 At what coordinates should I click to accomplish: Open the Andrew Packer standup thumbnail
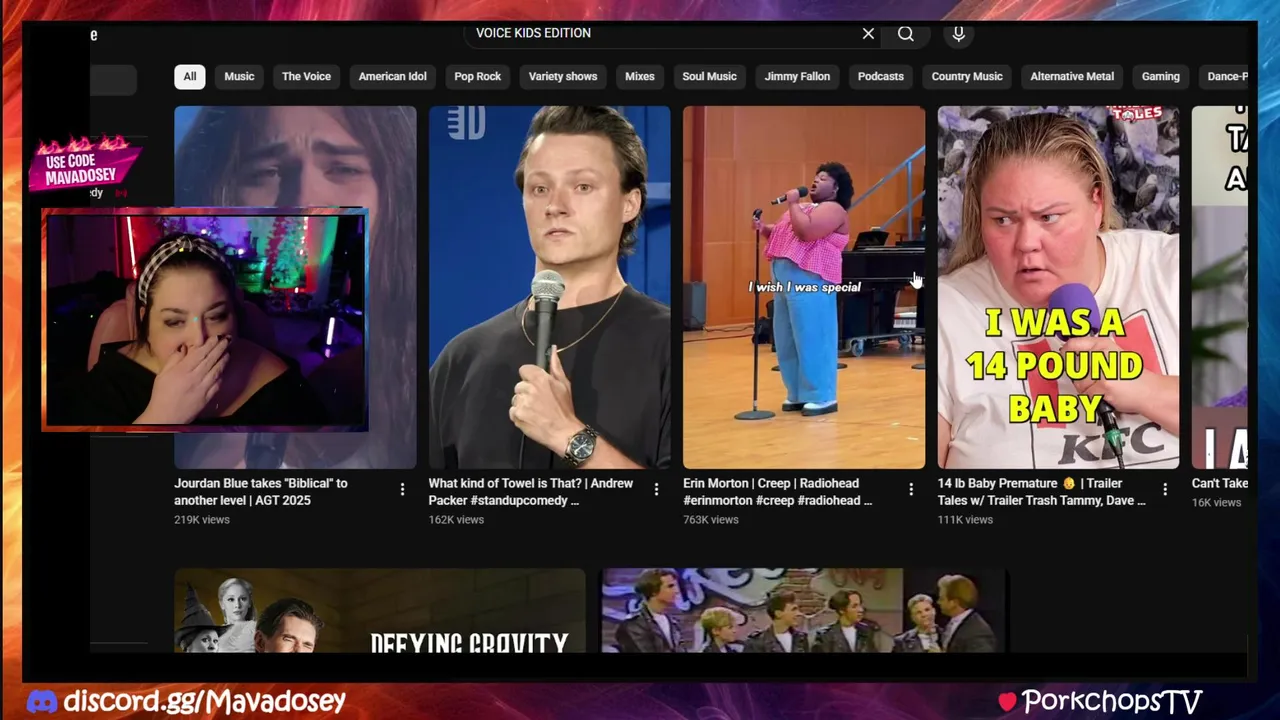549,287
